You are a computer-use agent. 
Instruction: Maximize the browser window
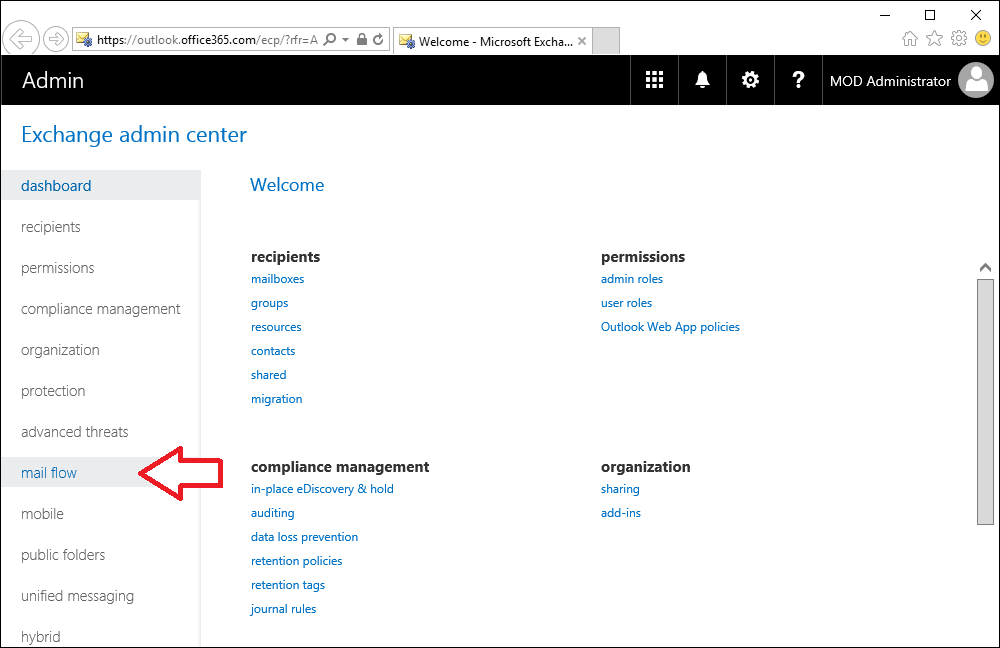pyautogui.click(x=930, y=15)
